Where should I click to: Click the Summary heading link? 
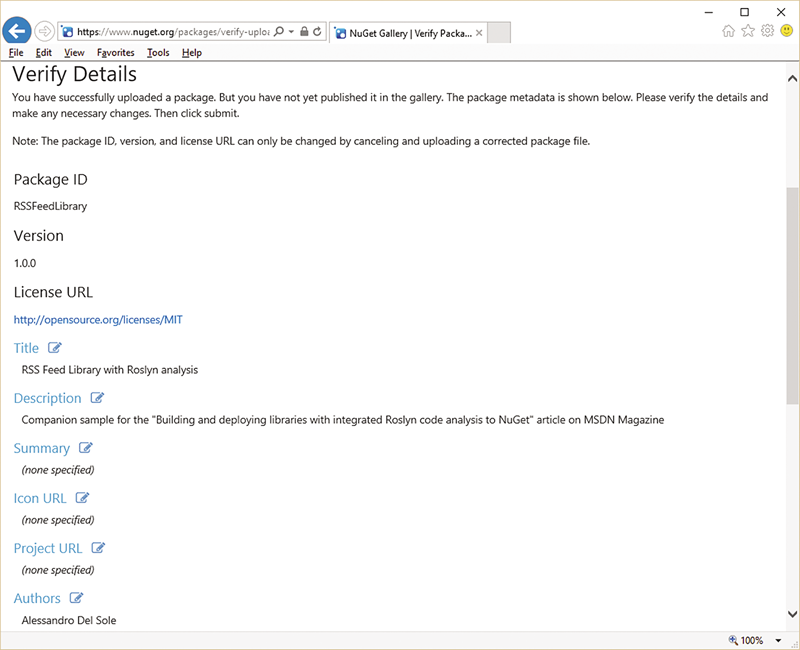click(x=41, y=448)
